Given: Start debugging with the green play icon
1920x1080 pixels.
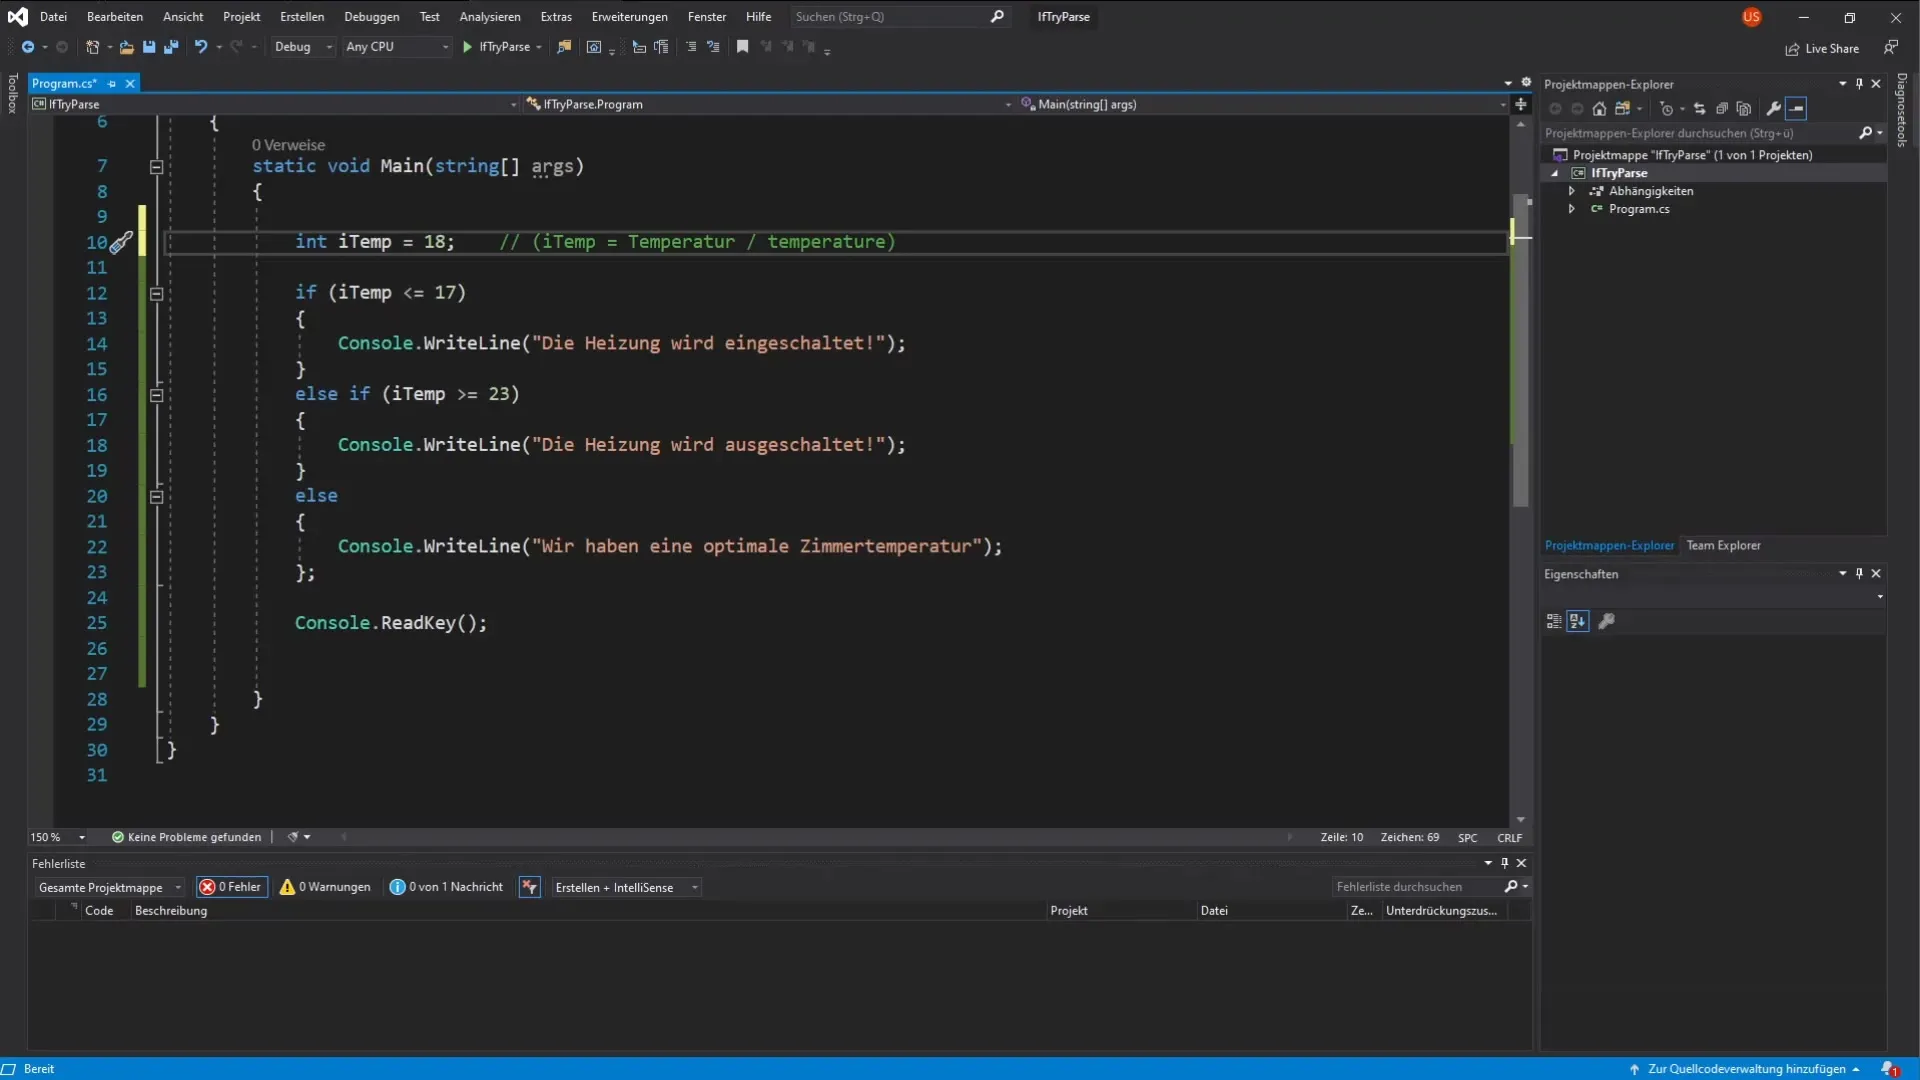Looking at the screenshot, I should pyautogui.click(x=467, y=47).
